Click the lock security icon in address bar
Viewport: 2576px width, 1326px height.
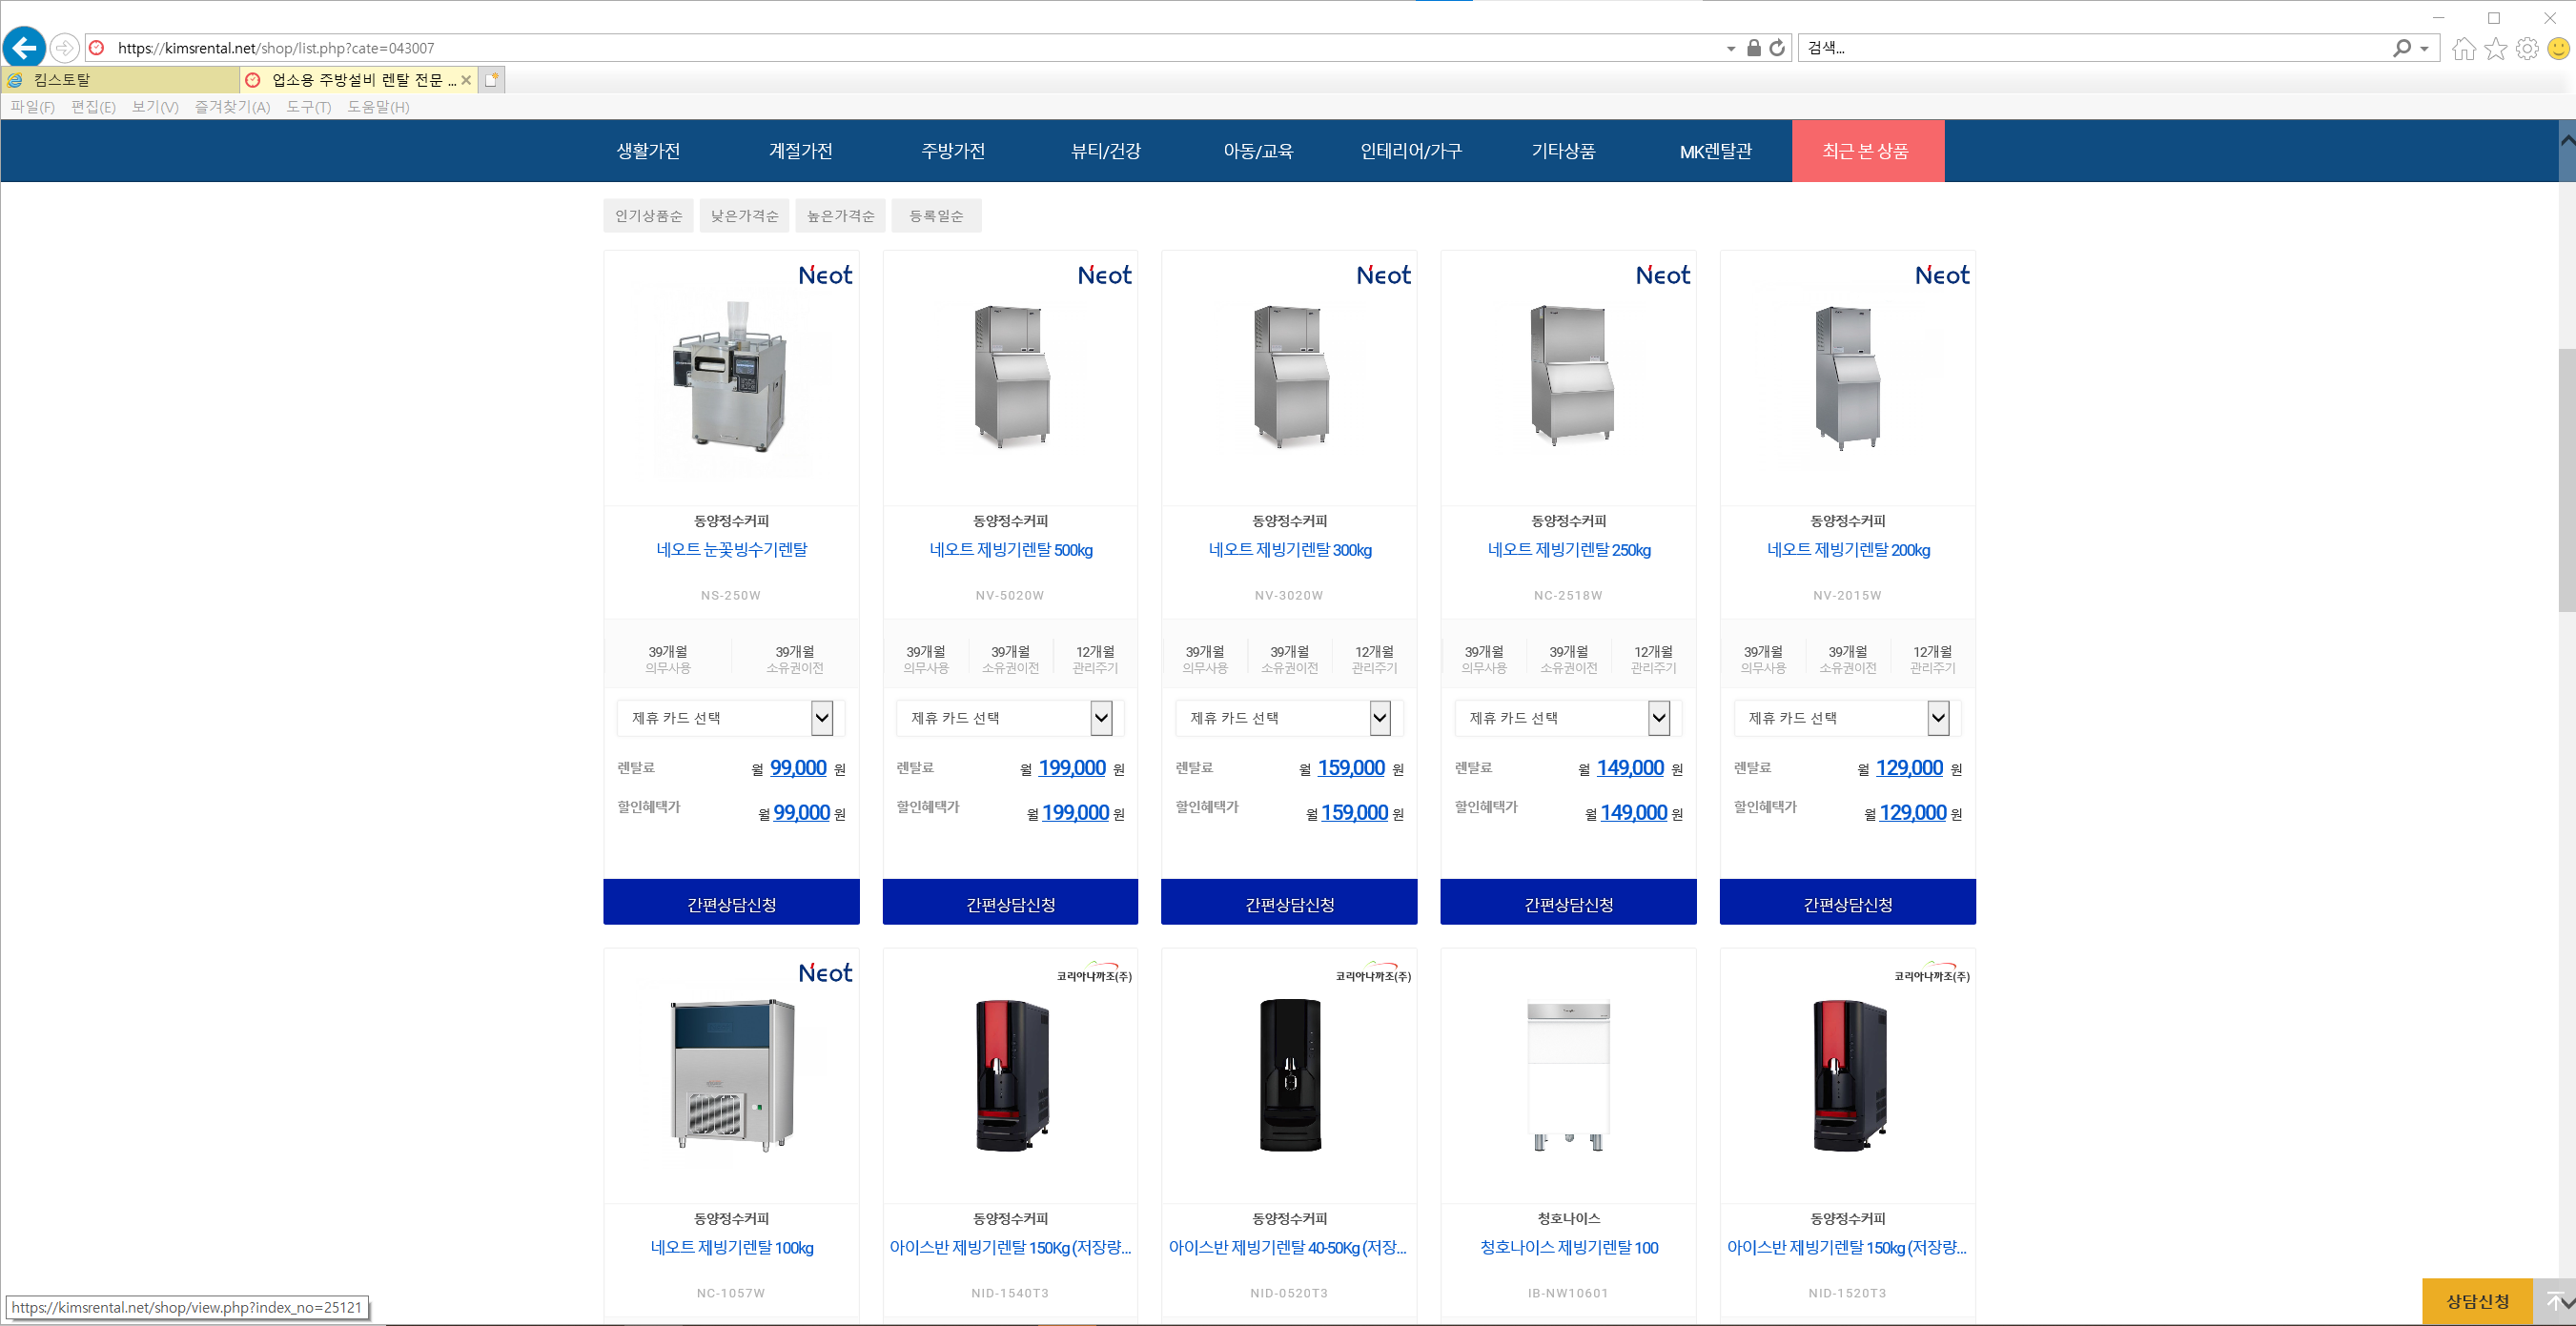1753,47
